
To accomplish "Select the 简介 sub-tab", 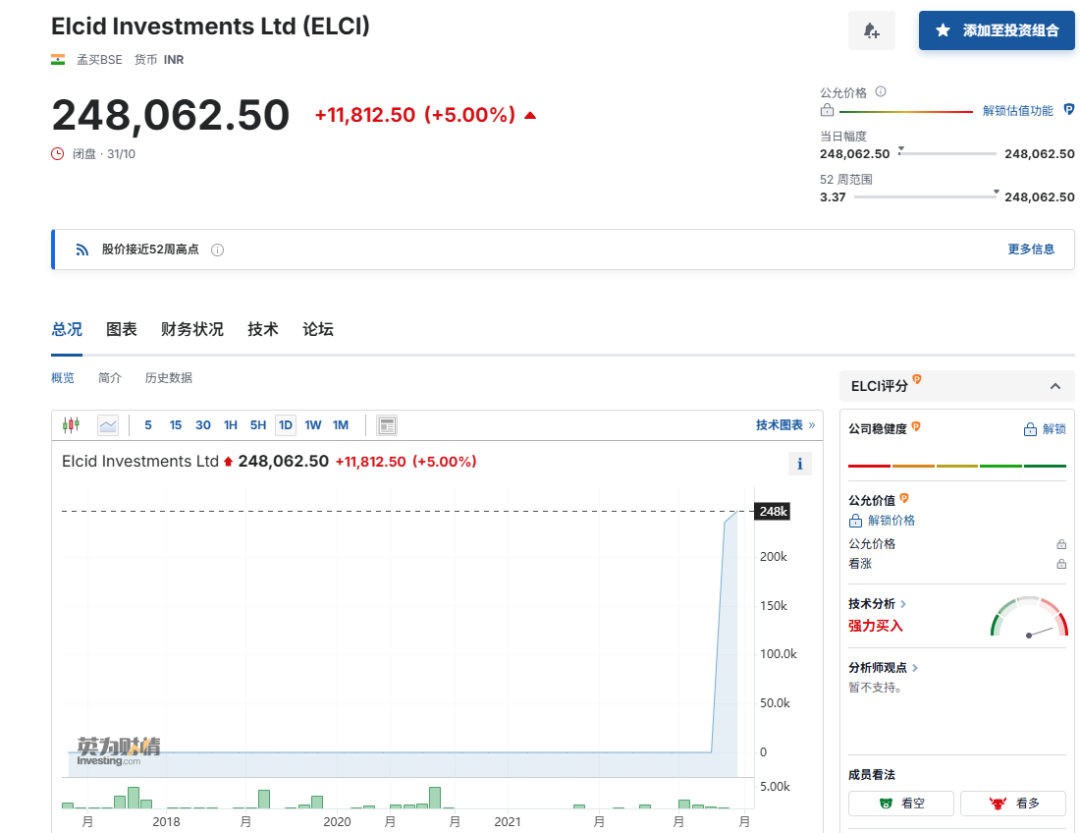I will [110, 378].
